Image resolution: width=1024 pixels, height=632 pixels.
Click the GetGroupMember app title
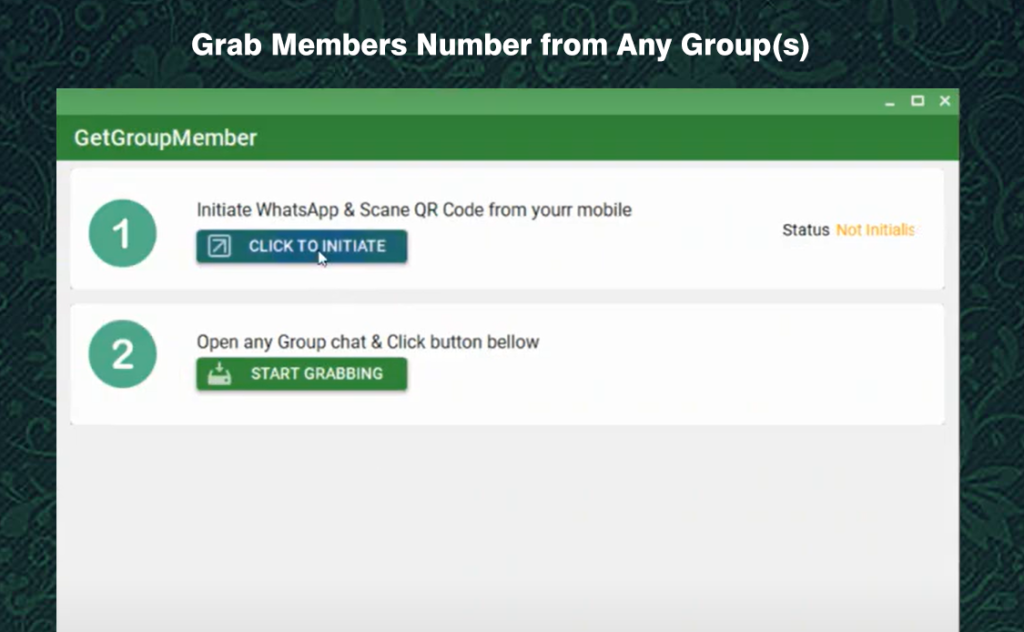[165, 138]
